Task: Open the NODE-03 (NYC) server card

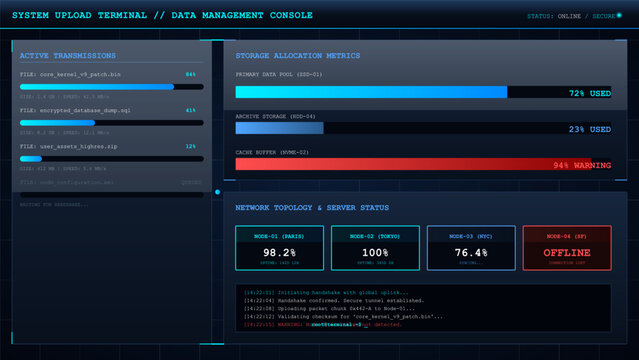Action: tap(471, 248)
